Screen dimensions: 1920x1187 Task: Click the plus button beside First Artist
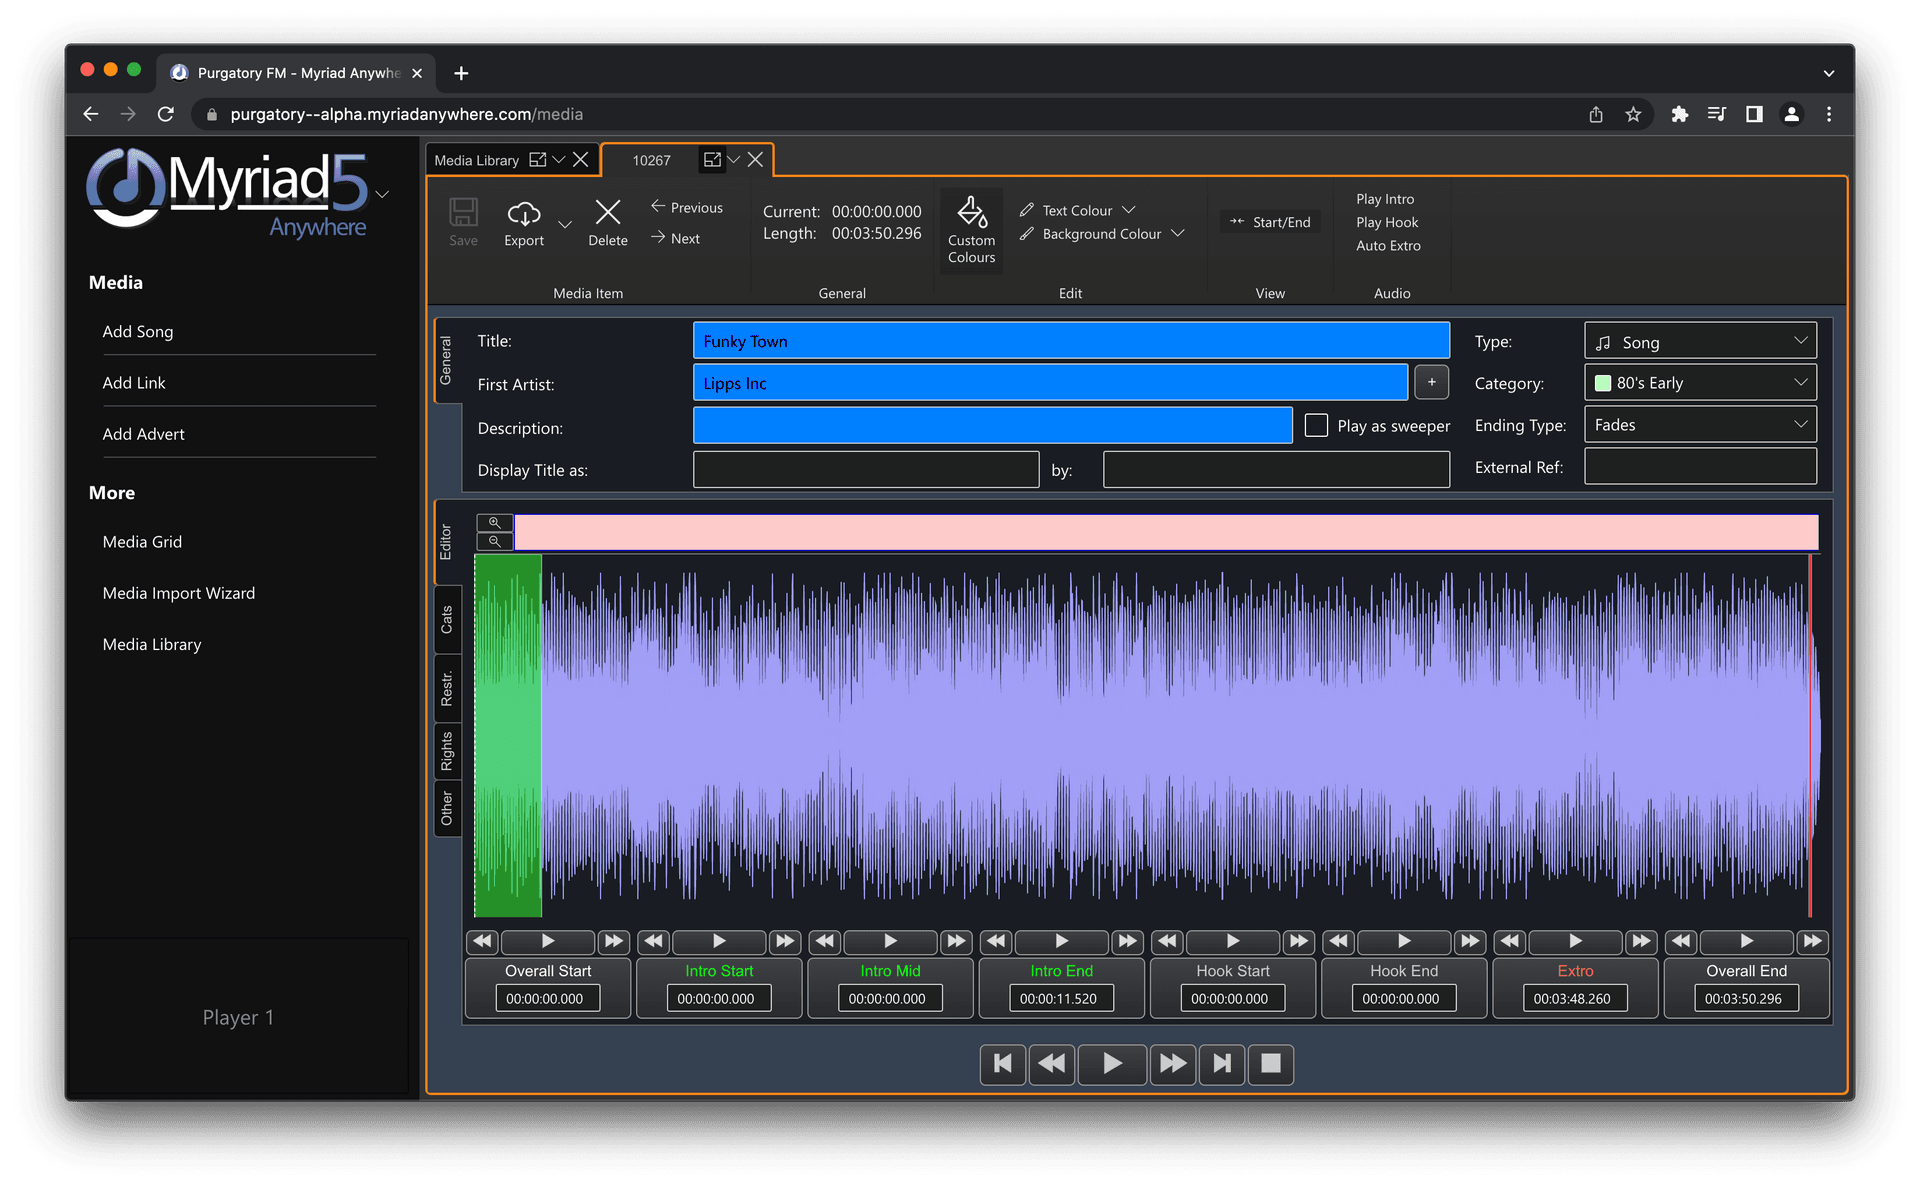tap(1431, 383)
